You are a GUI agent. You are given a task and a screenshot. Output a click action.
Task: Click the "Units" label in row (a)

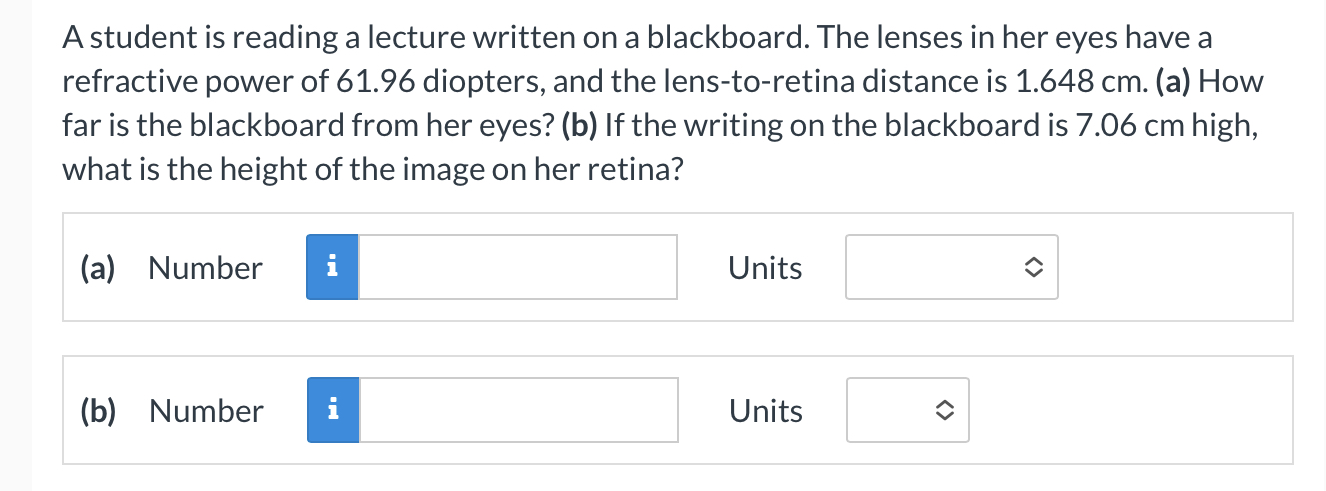[765, 268]
